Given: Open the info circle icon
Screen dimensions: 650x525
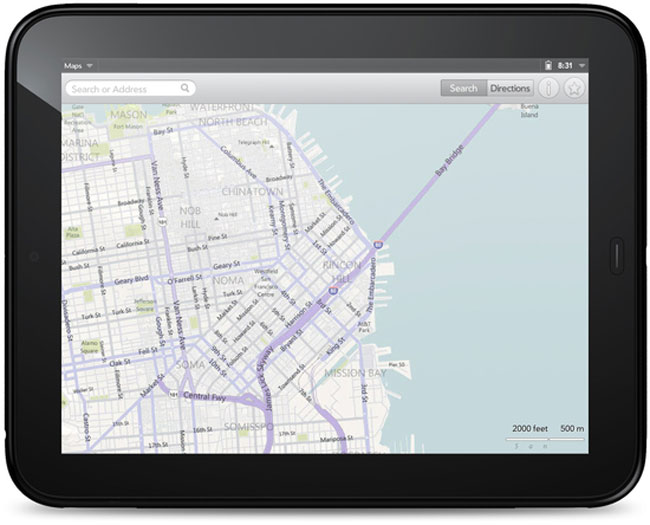Looking at the screenshot, I should [548, 88].
